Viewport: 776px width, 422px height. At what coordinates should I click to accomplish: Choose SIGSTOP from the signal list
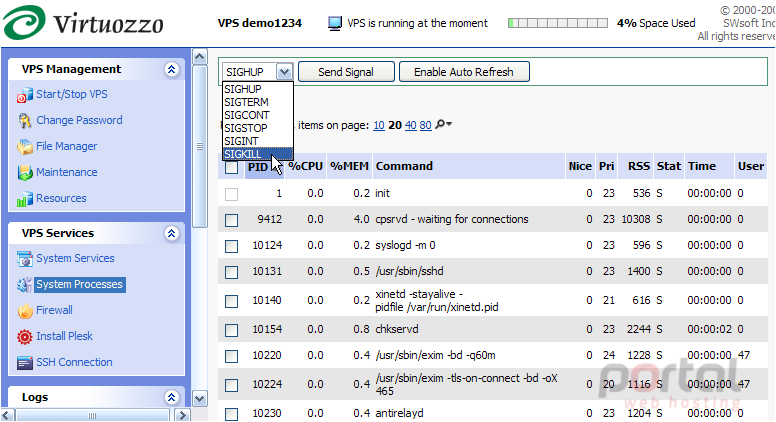(258, 128)
